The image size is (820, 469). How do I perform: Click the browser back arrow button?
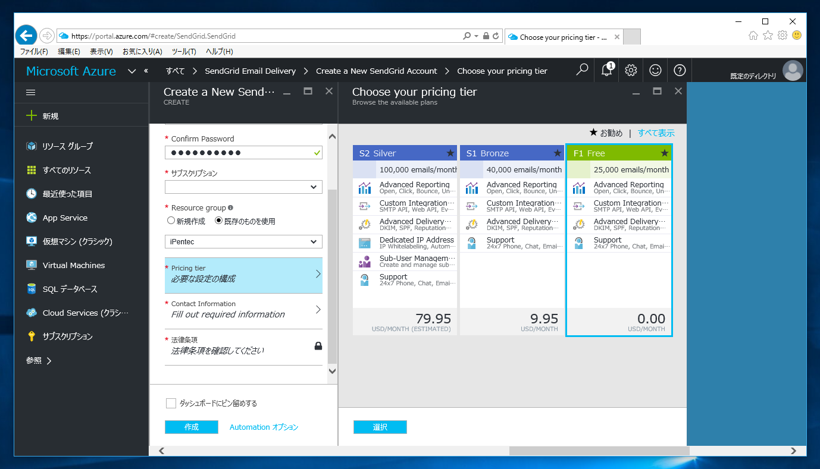point(26,36)
